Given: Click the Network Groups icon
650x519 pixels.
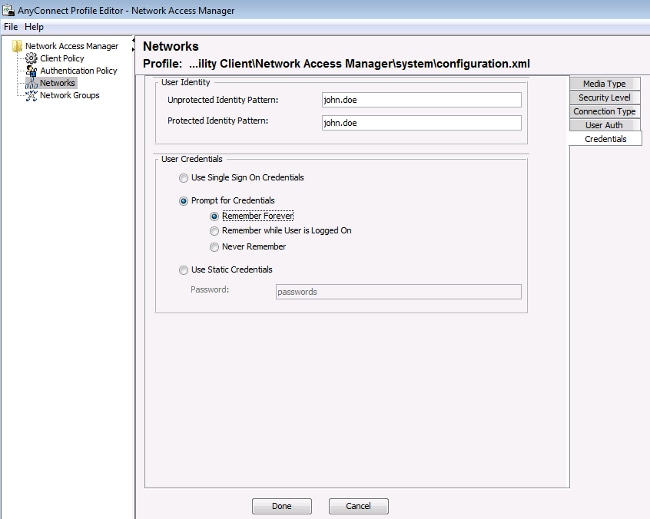Looking at the screenshot, I should [31, 96].
